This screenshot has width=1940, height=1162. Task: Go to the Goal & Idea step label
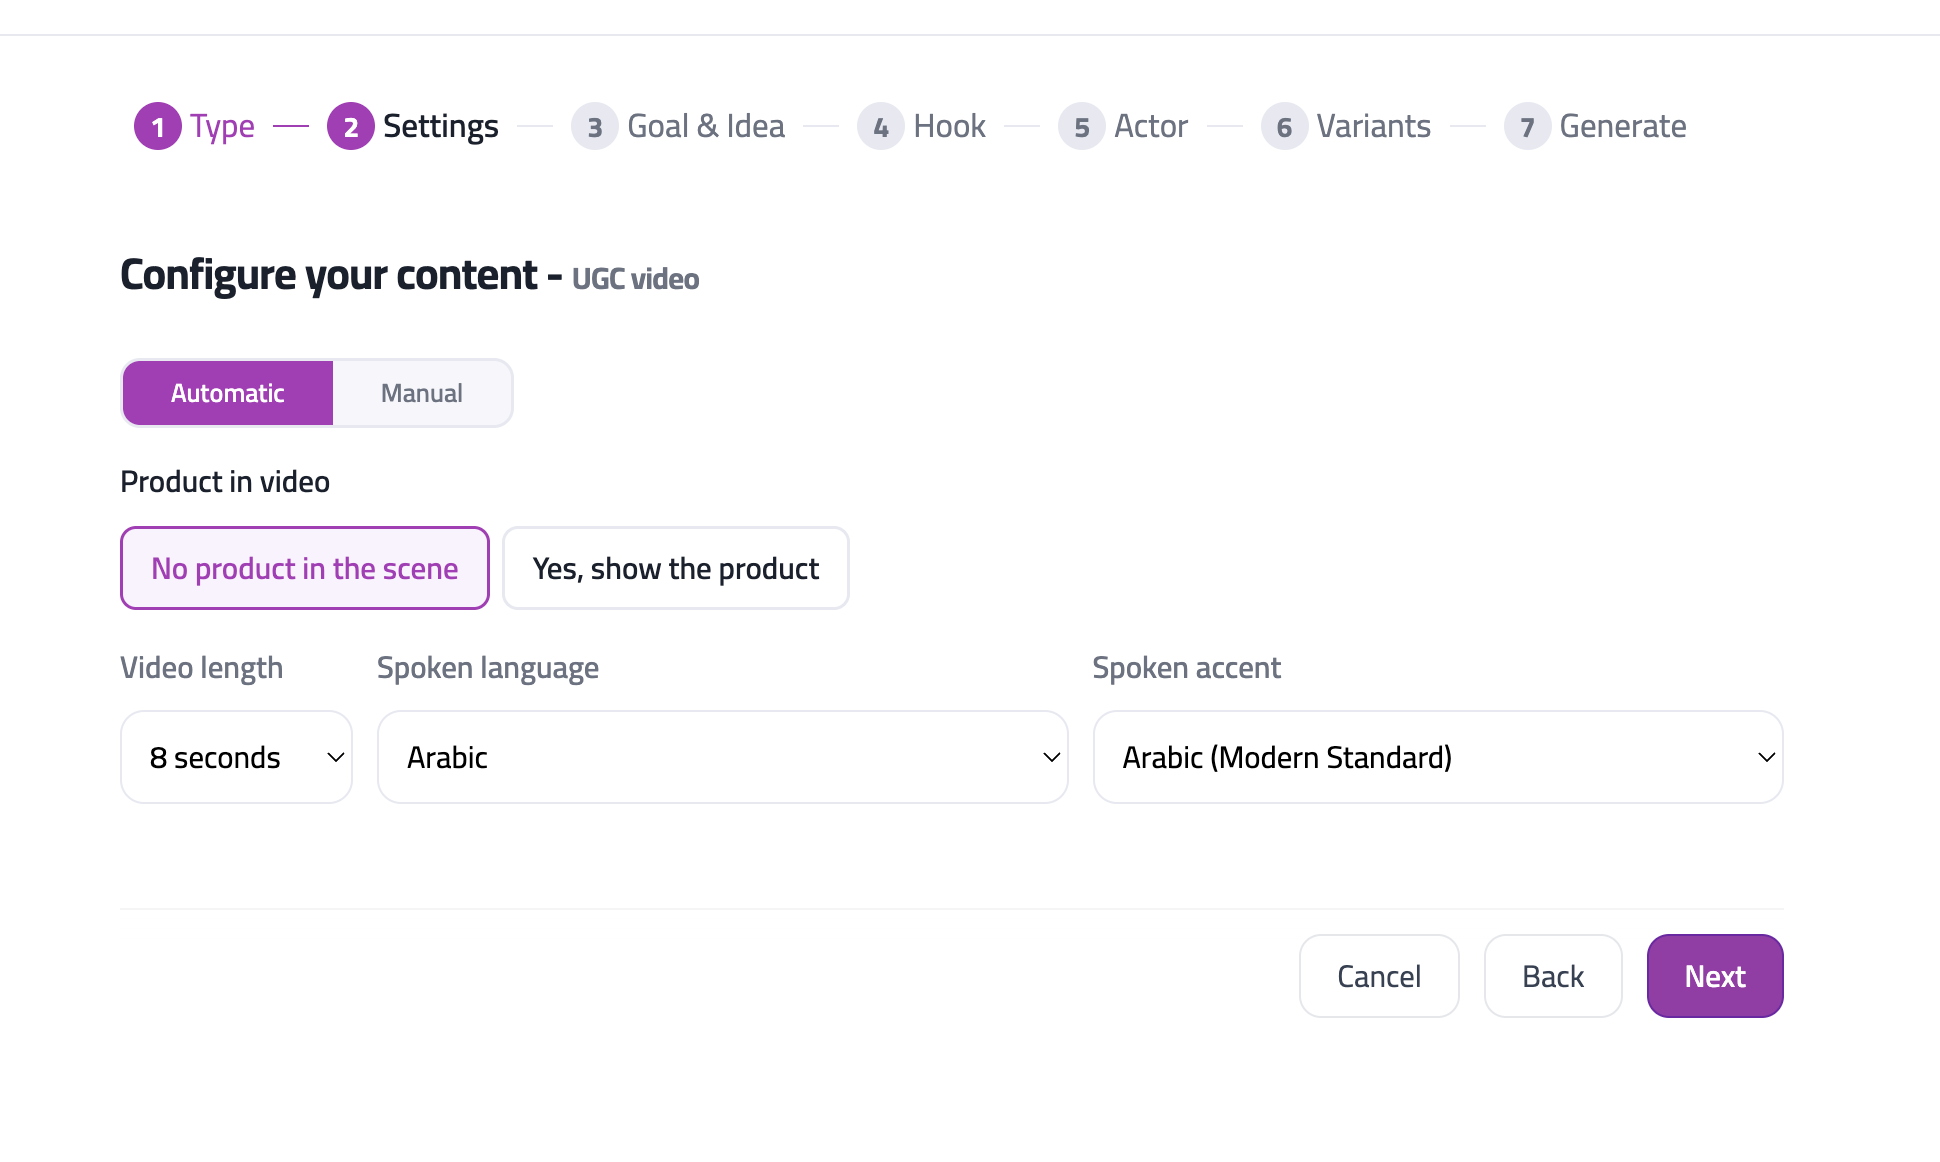(x=705, y=126)
